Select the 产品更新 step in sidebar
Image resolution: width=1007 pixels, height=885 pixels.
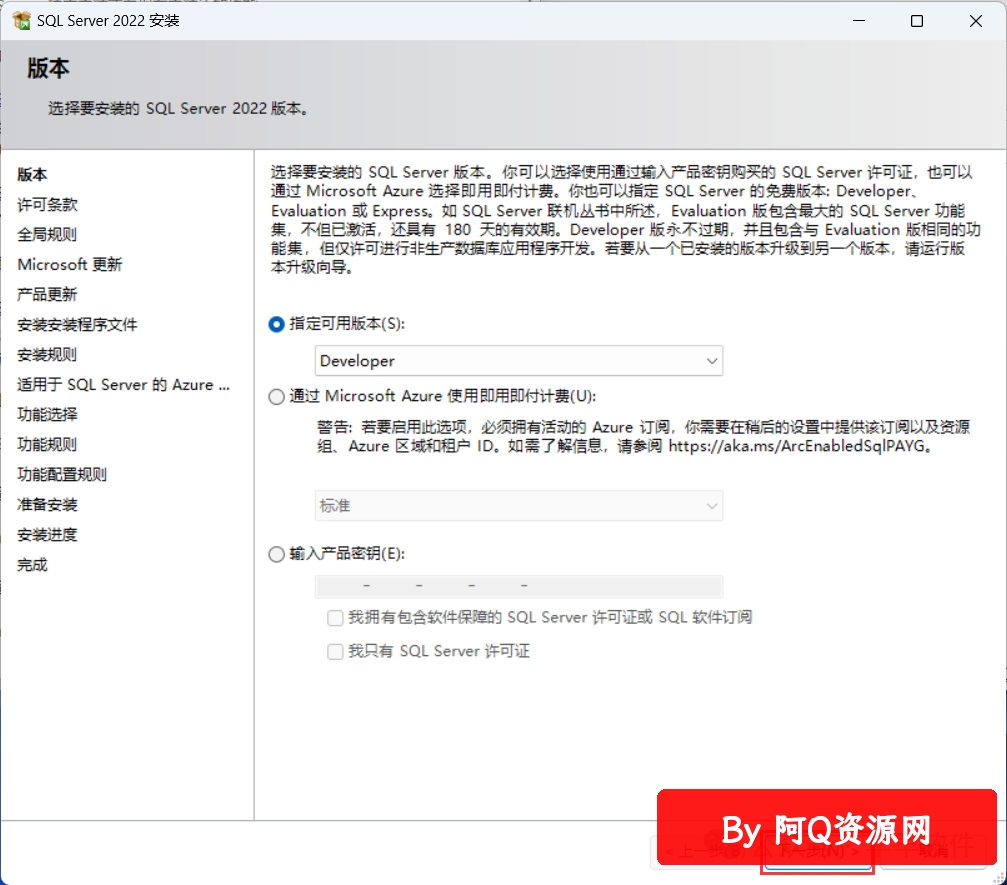(47, 295)
